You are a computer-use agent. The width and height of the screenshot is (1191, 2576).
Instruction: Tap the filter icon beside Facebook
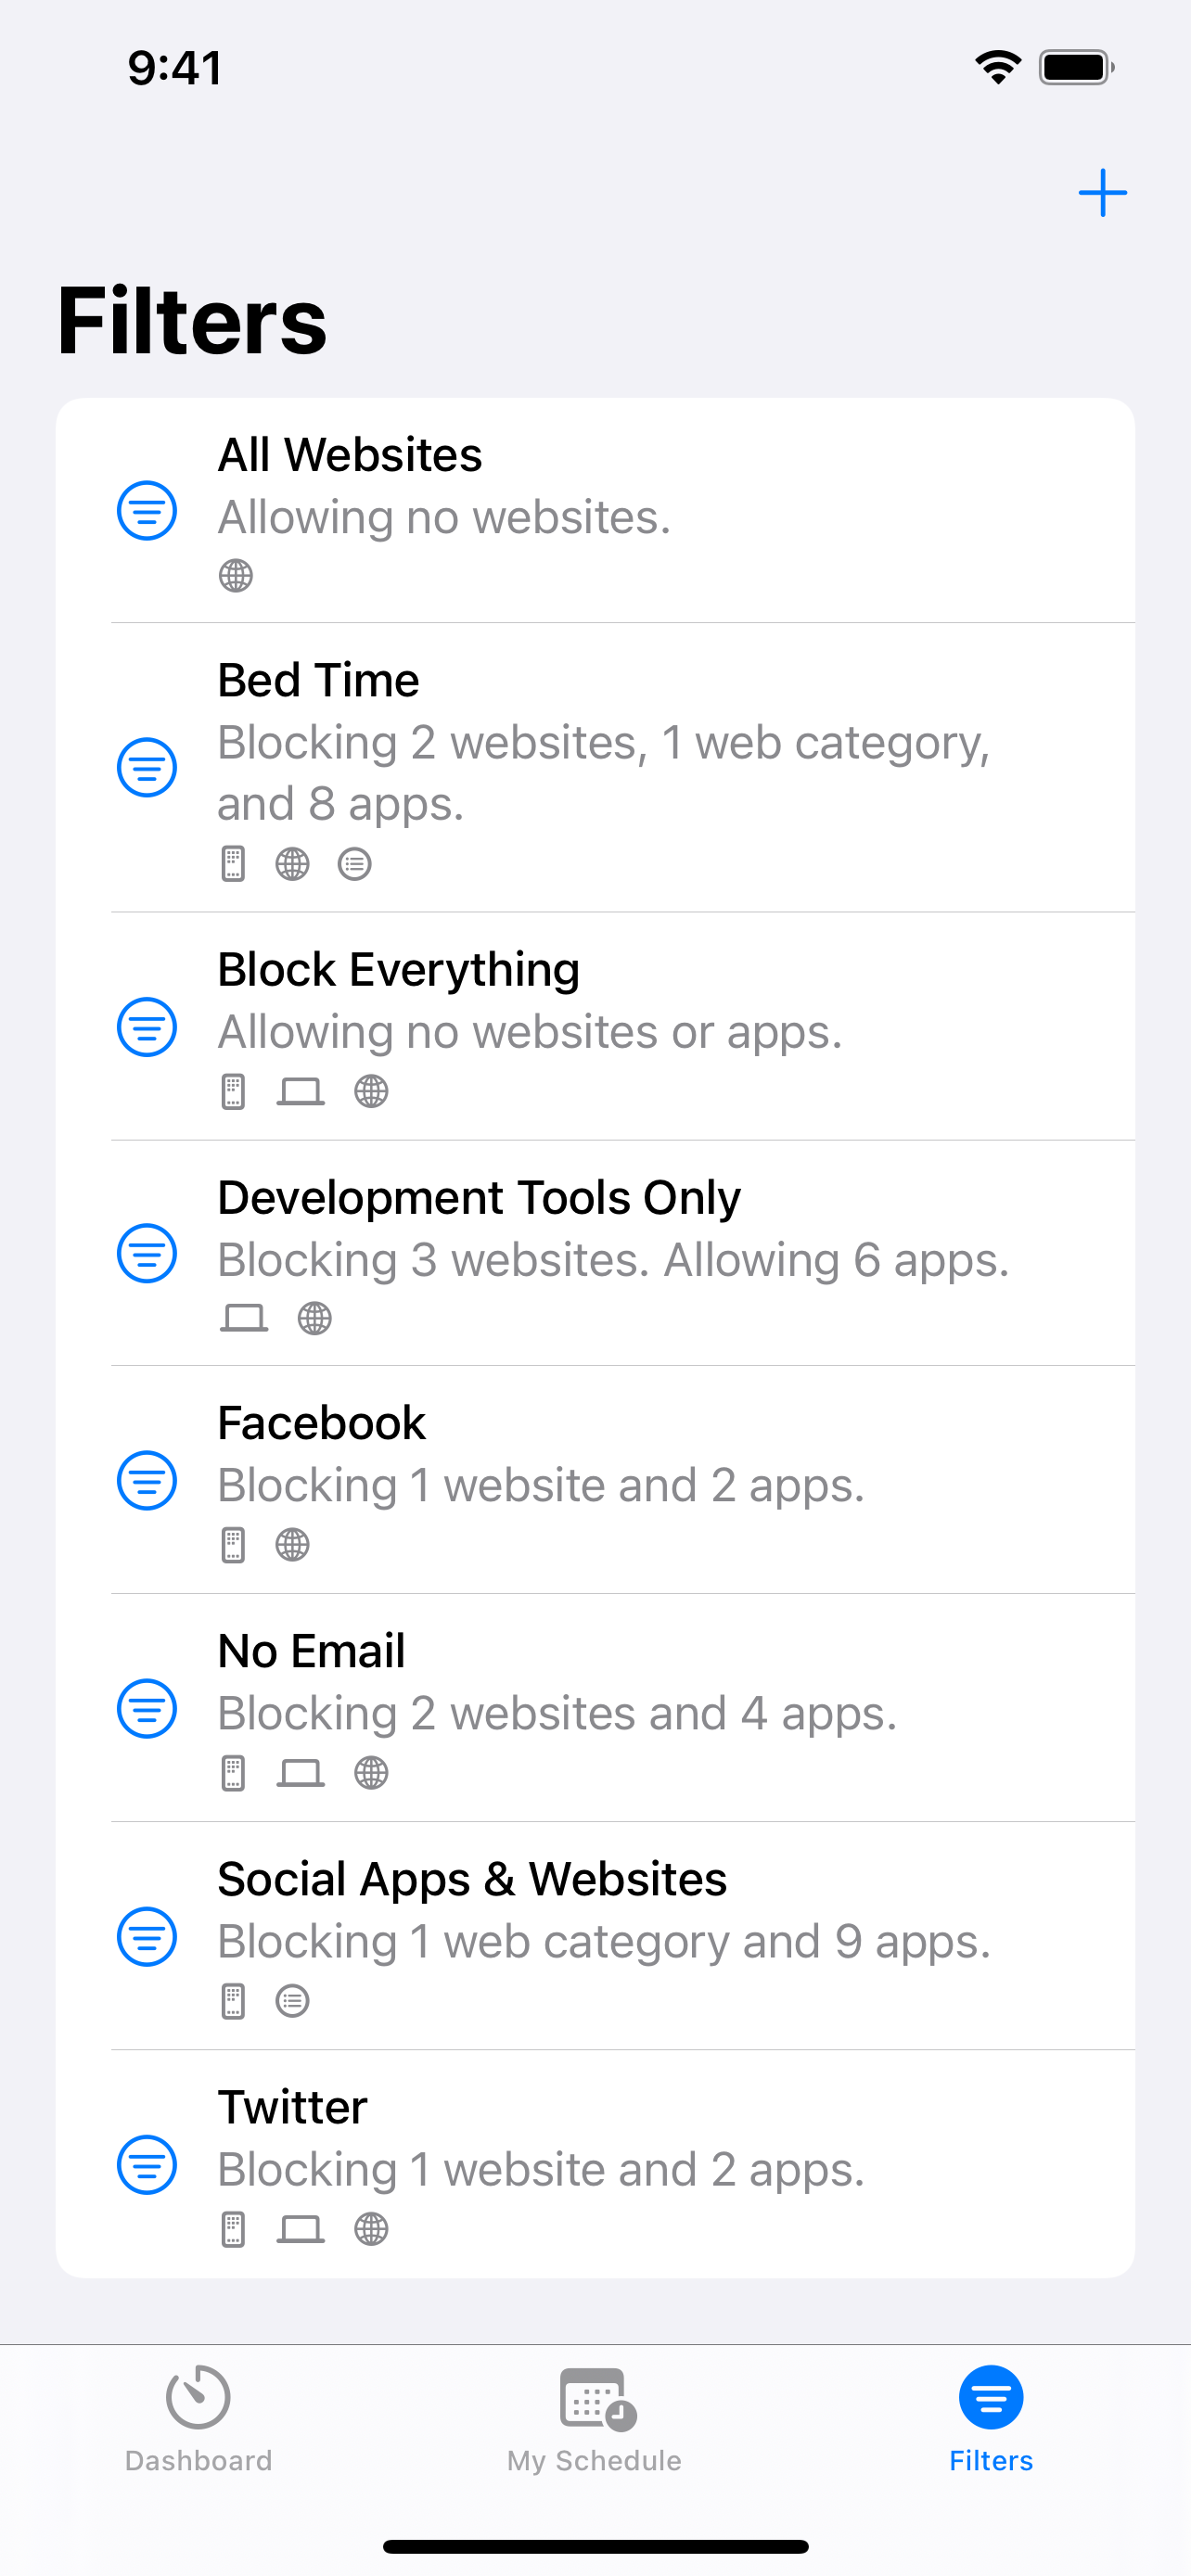coord(147,1480)
